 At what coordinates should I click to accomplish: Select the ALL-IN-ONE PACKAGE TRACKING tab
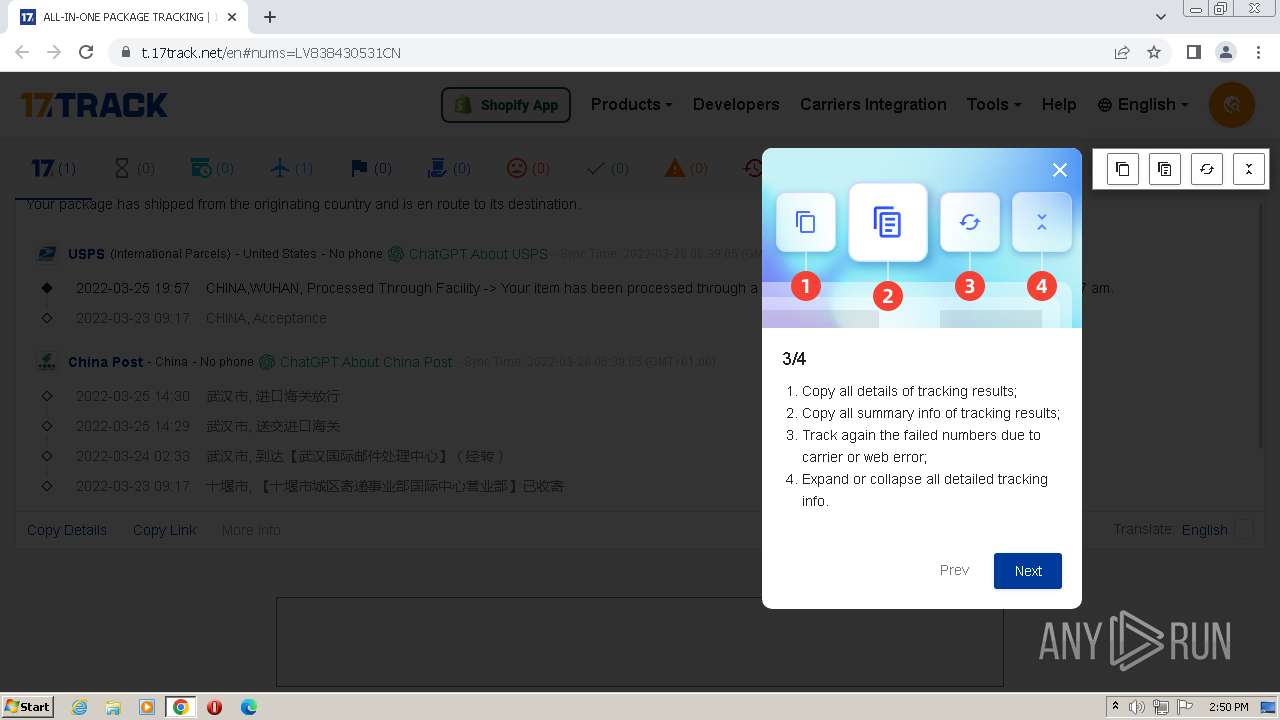[130, 17]
